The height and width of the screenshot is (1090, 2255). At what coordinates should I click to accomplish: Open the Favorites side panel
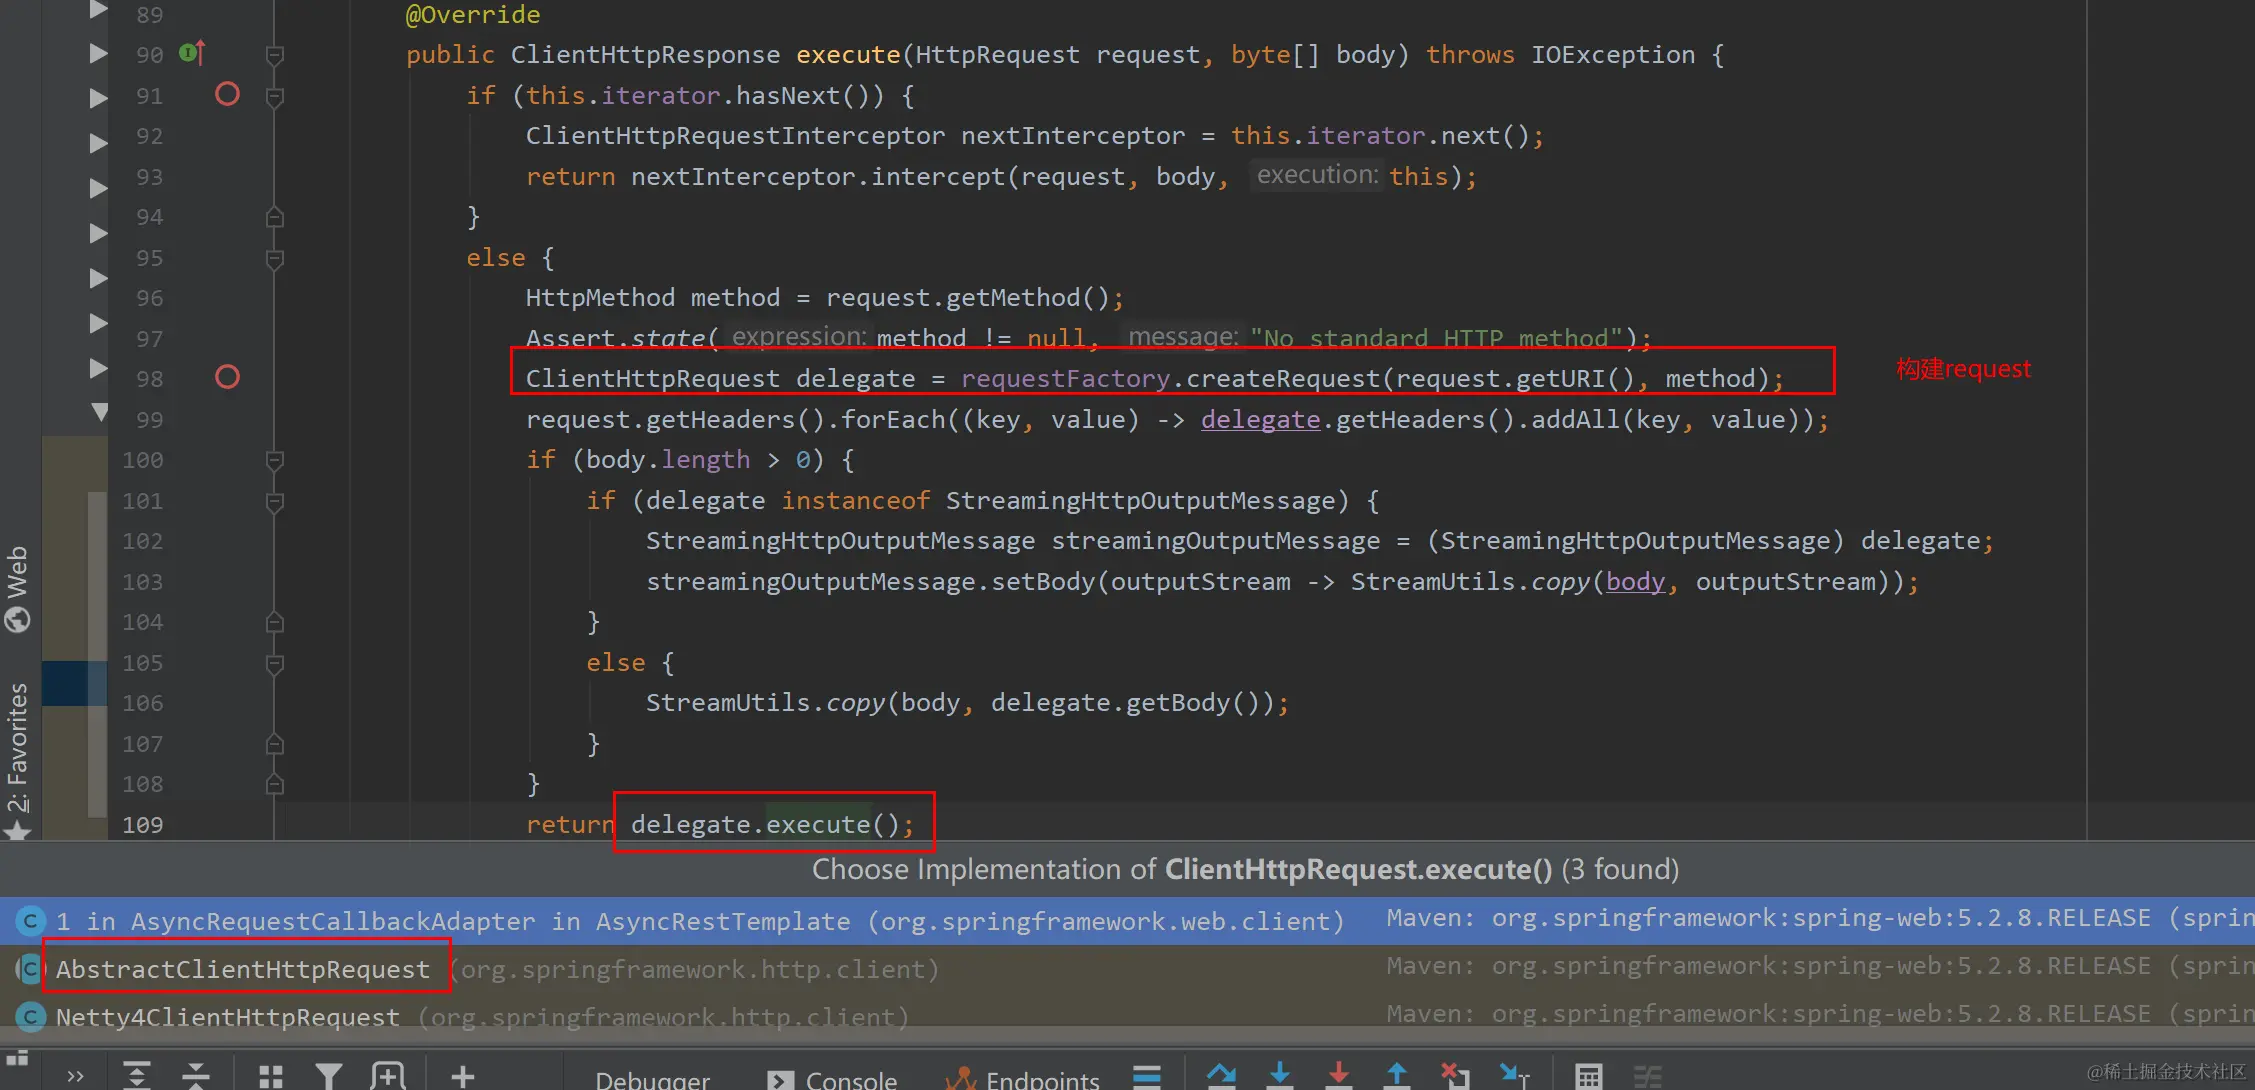18,750
